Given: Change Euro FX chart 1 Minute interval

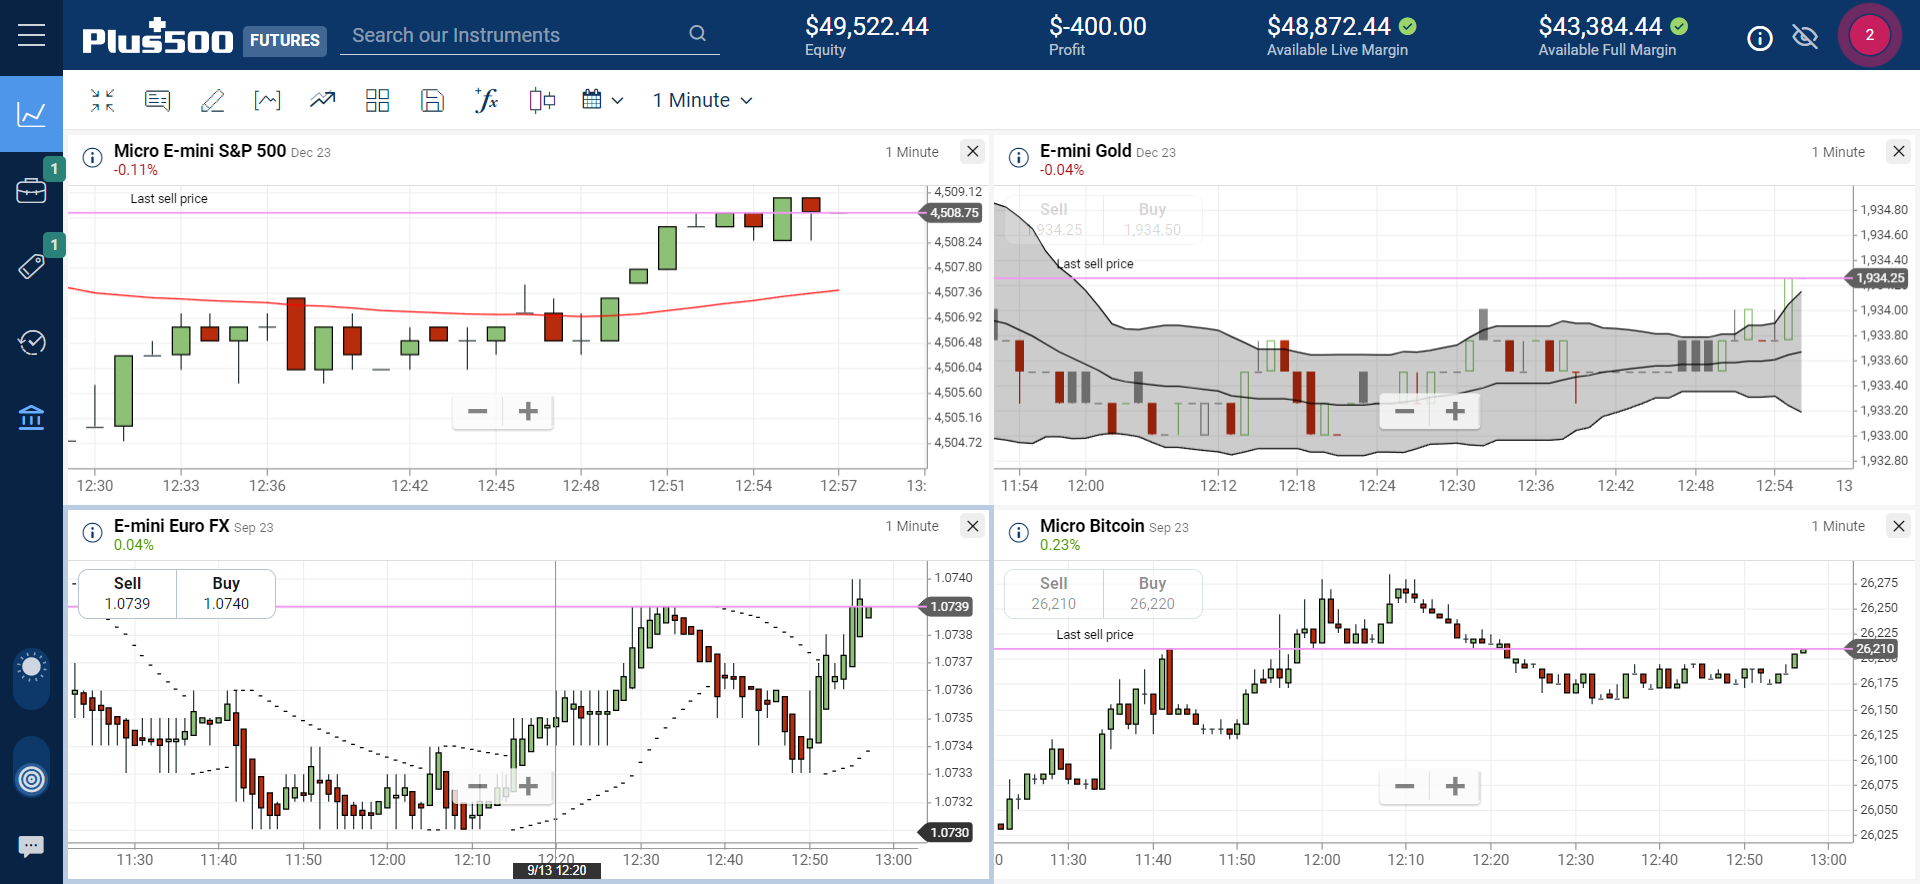Looking at the screenshot, I should (912, 526).
